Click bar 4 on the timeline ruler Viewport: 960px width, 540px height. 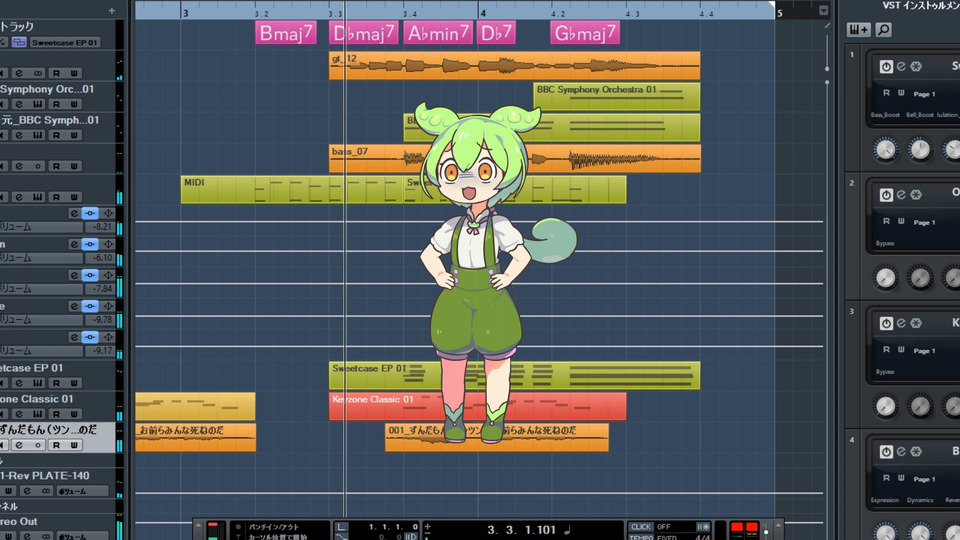(483, 13)
